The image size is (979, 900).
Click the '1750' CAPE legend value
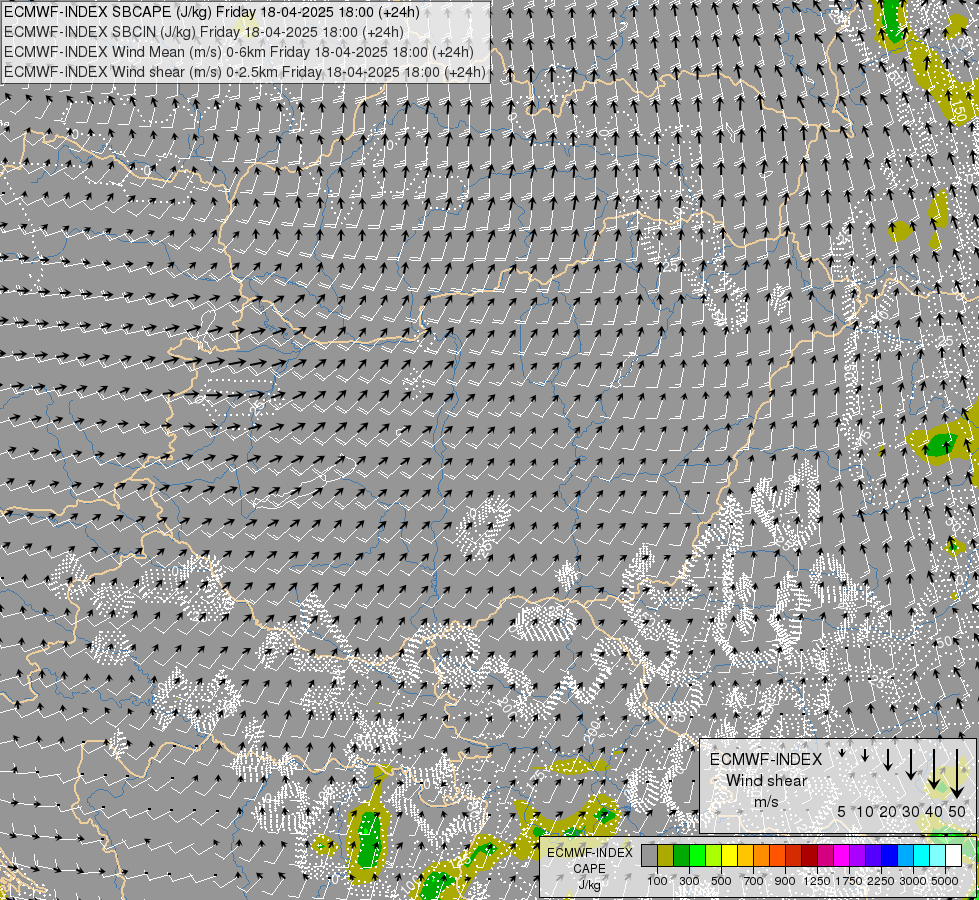(849, 881)
